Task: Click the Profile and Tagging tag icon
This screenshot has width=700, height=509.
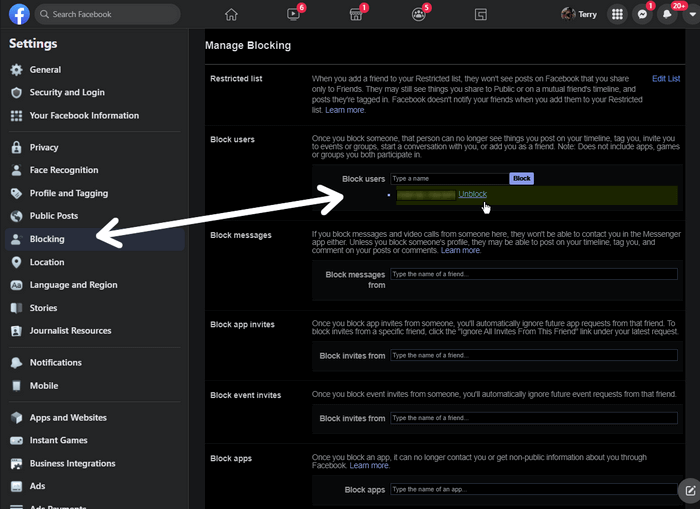Action: point(17,193)
